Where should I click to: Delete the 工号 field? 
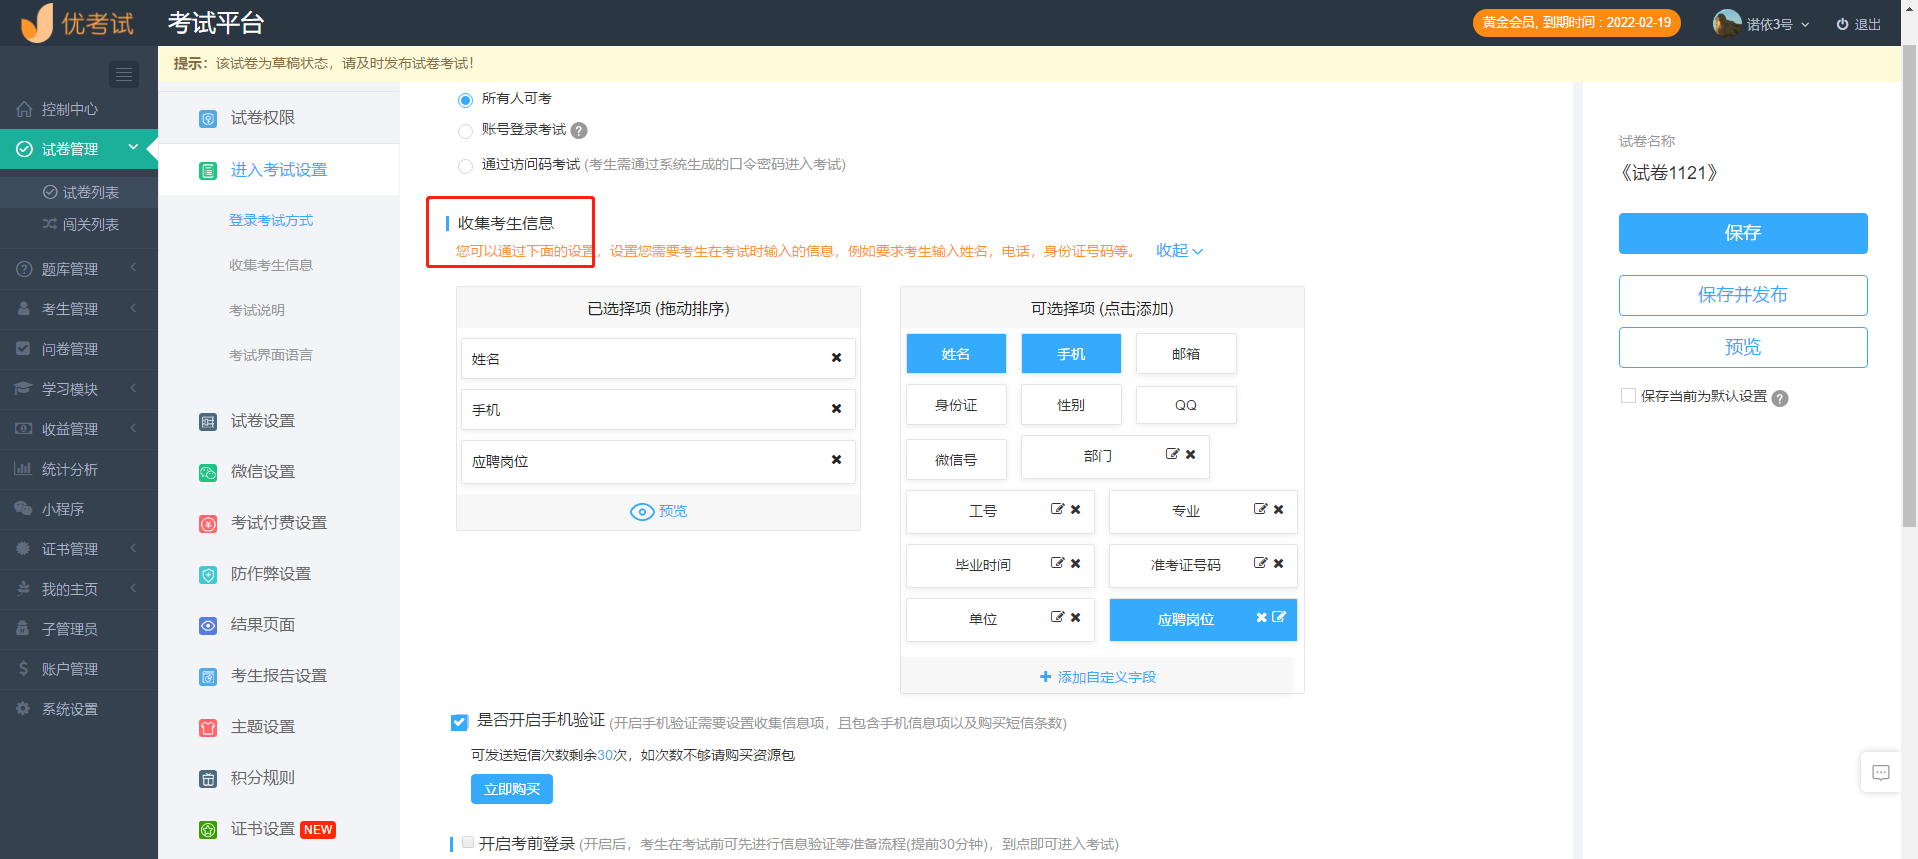pos(1076,509)
